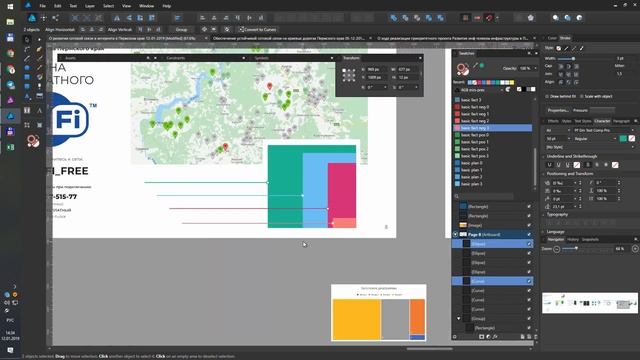Click the first Align Horizontal icon
This screenshot has width=640, height=360.
point(83,29)
